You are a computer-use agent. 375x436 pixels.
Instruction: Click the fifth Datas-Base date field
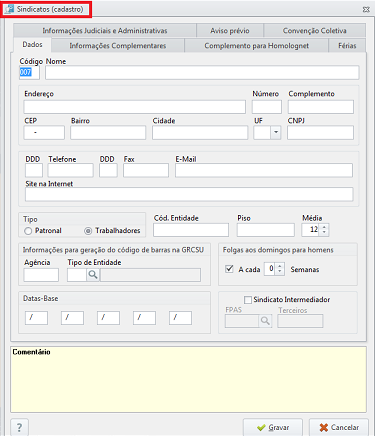[x=180, y=318]
